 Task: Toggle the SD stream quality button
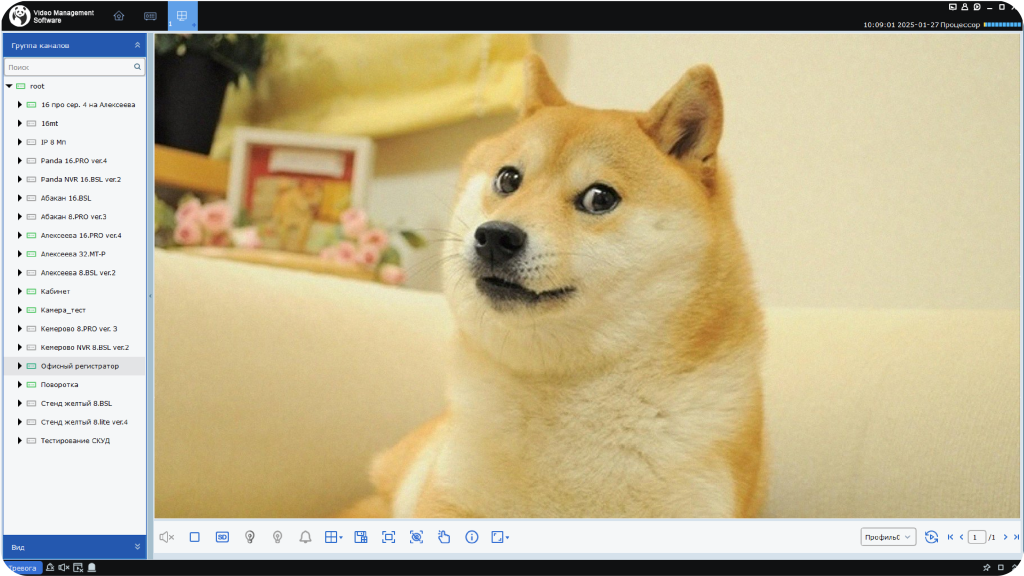(x=222, y=537)
